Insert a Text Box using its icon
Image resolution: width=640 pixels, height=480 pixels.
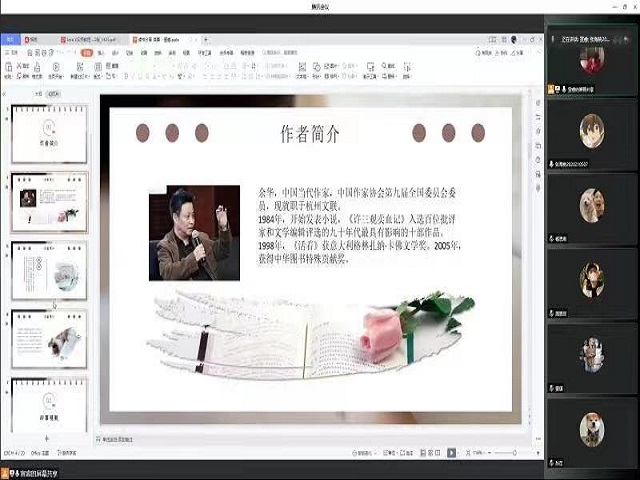(x=302, y=67)
